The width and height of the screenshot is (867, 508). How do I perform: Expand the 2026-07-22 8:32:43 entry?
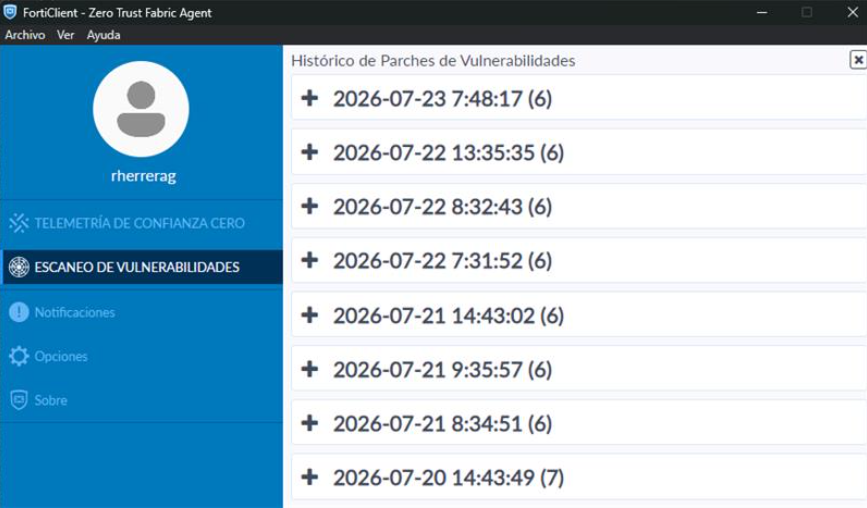[x=310, y=206]
